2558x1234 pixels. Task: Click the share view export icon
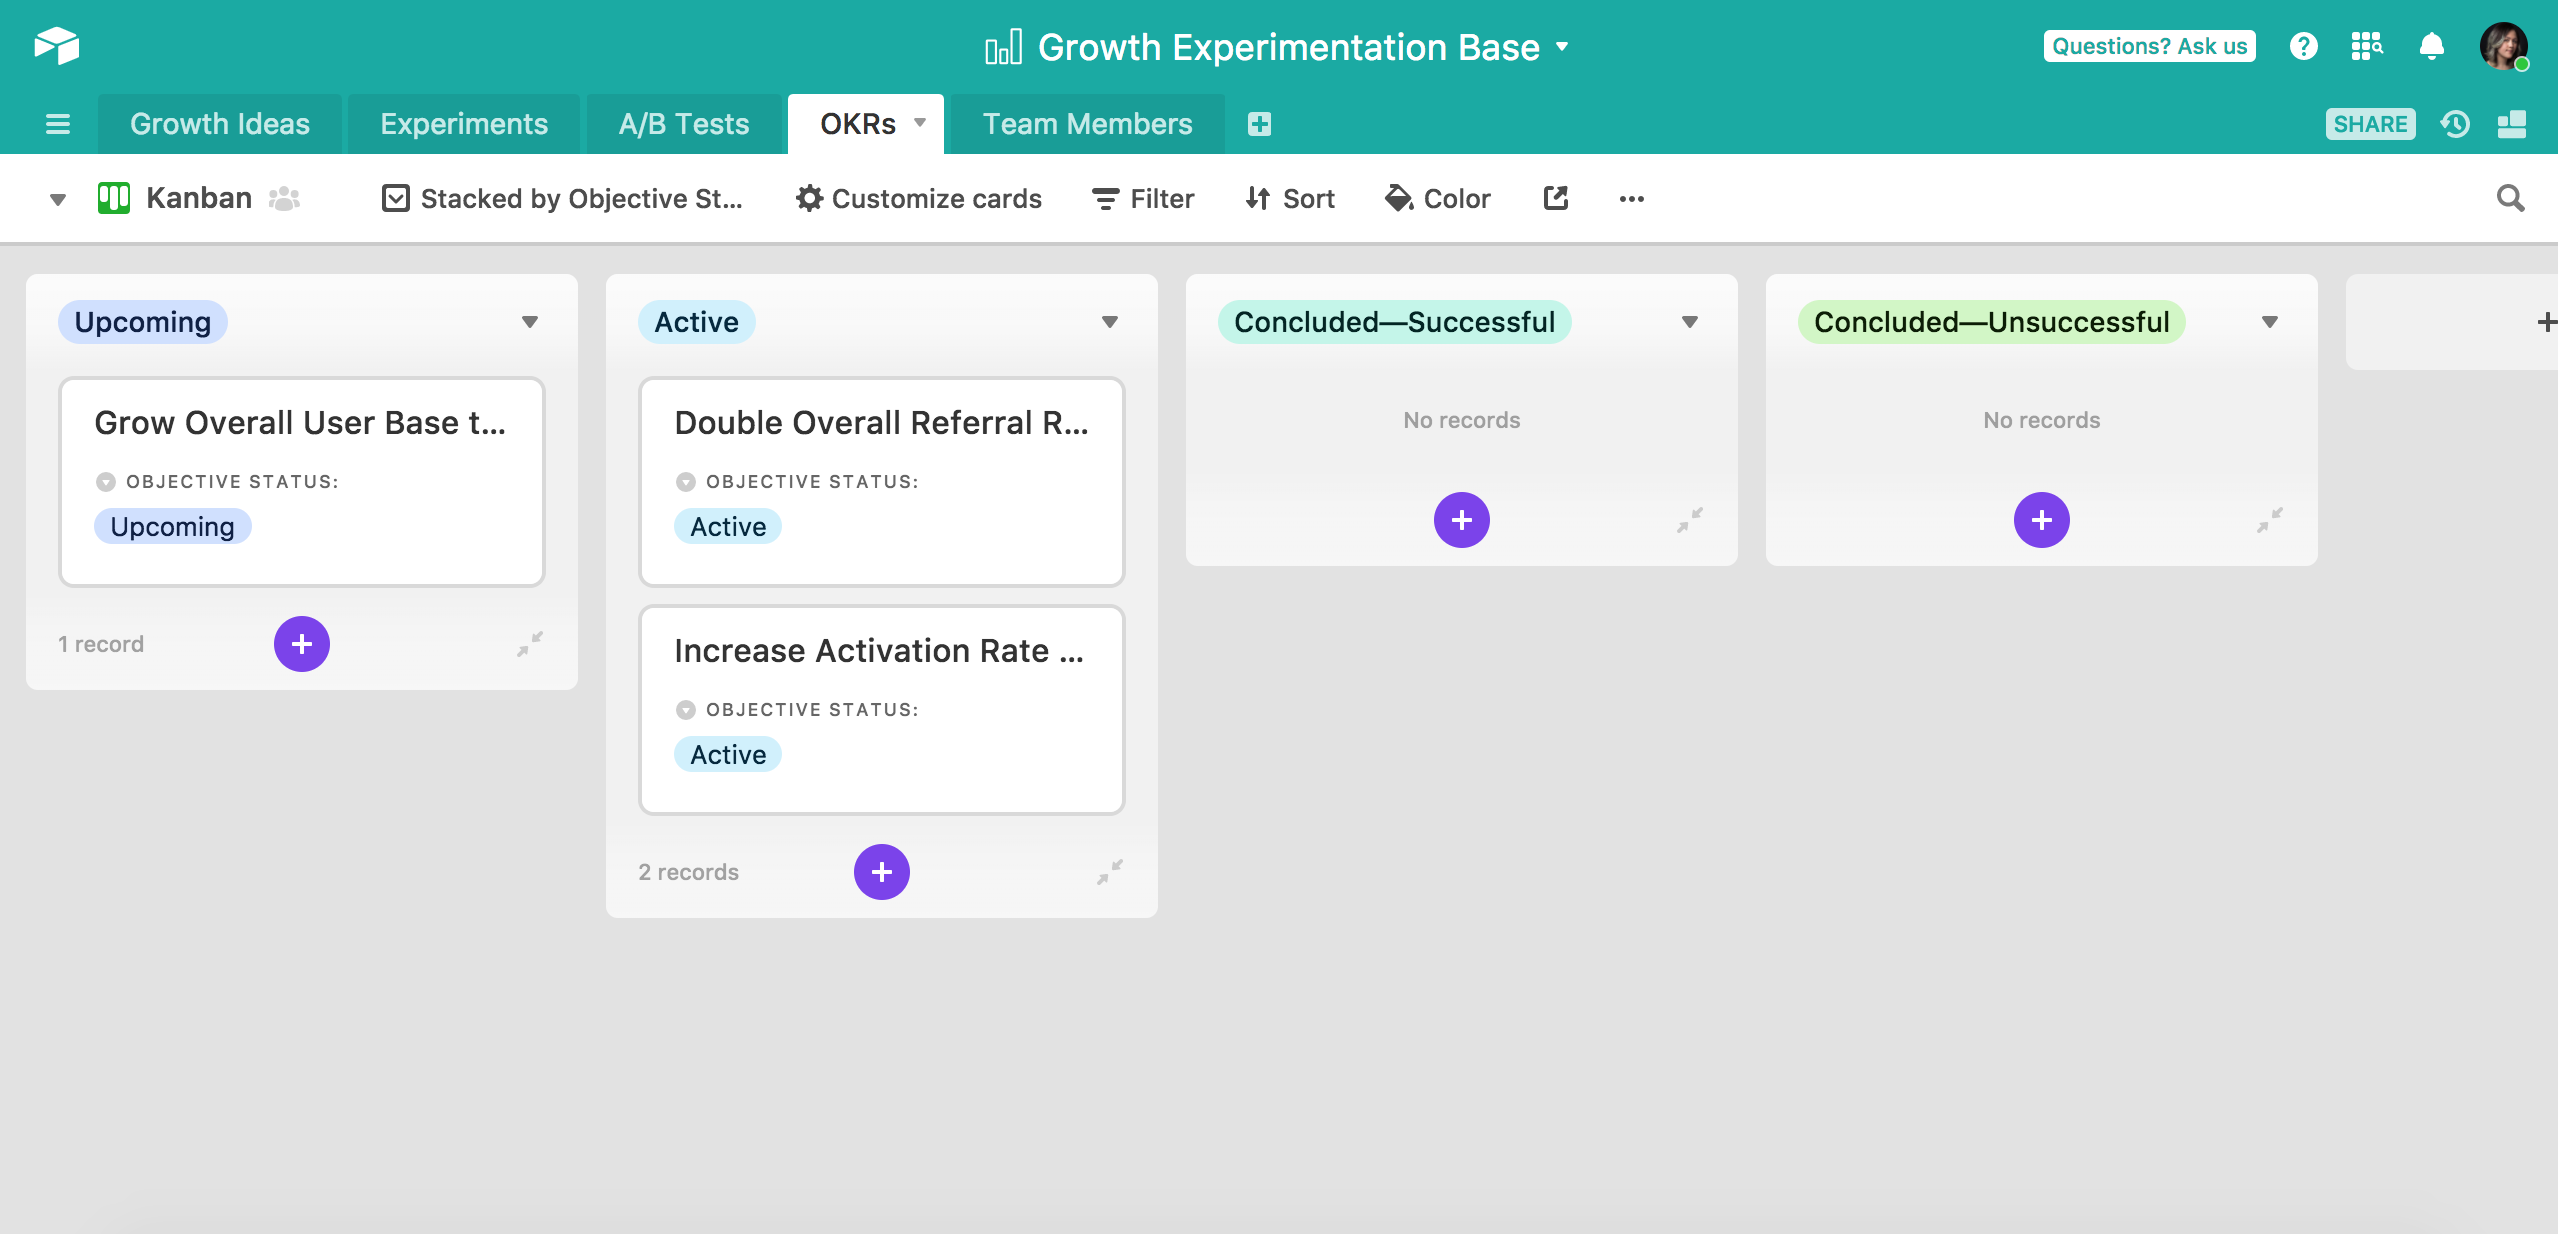(x=1555, y=198)
